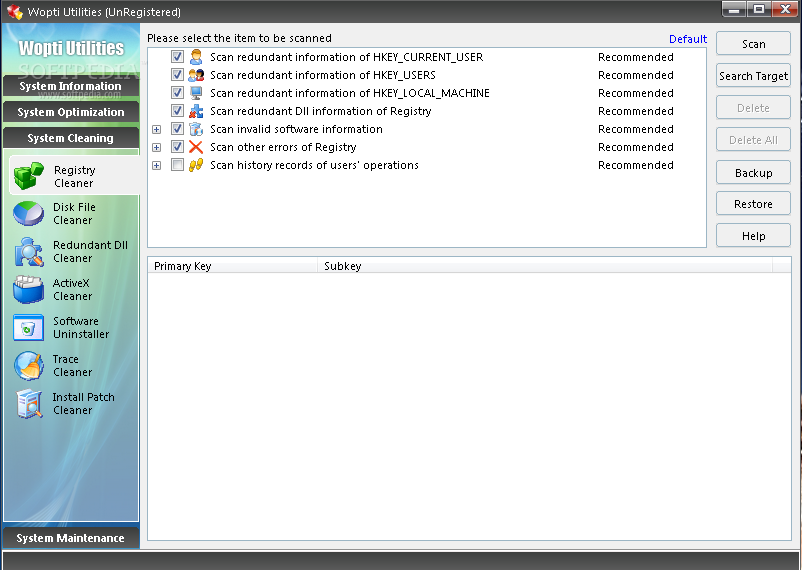This screenshot has width=802, height=570.
Task: Select 'Scan other errors of Registry' text
Action: (x=283, y=147)
